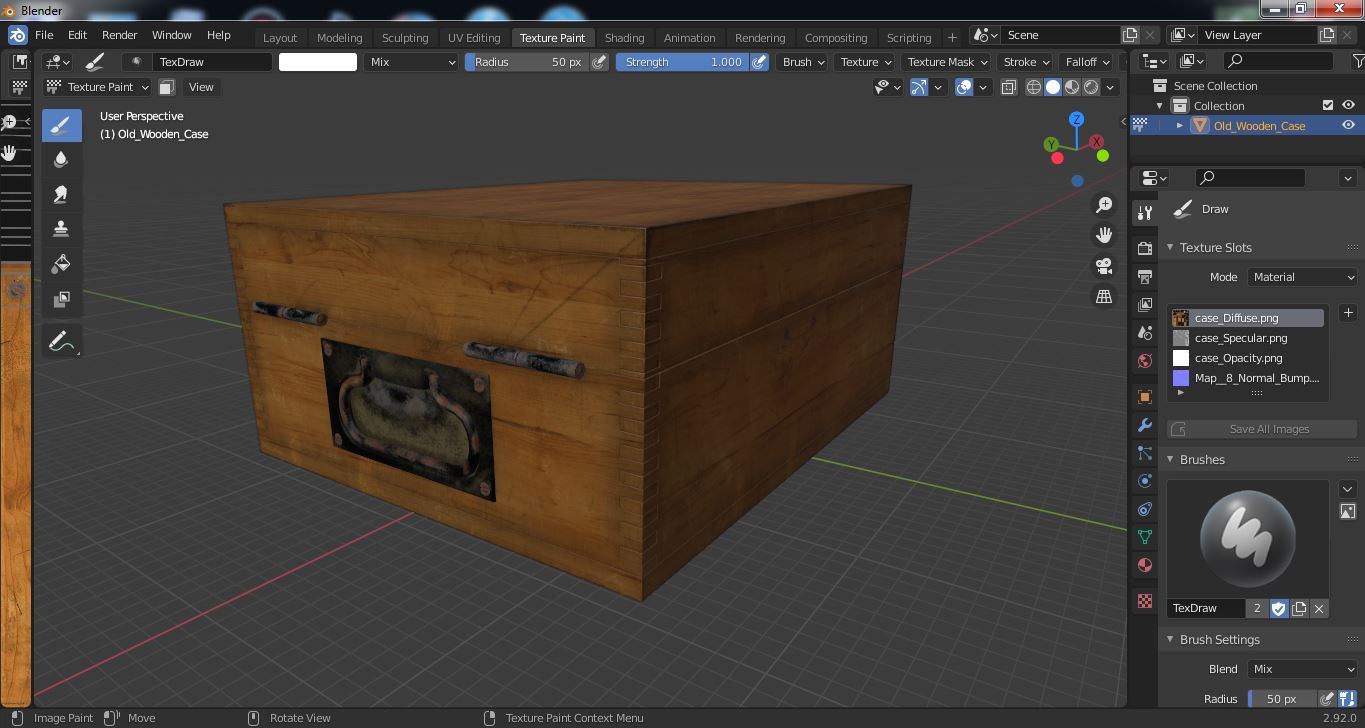The height and width of the screenshot is (728, 1365).
Task: Open the Render properties tab
Action: tap(1145, 248)
